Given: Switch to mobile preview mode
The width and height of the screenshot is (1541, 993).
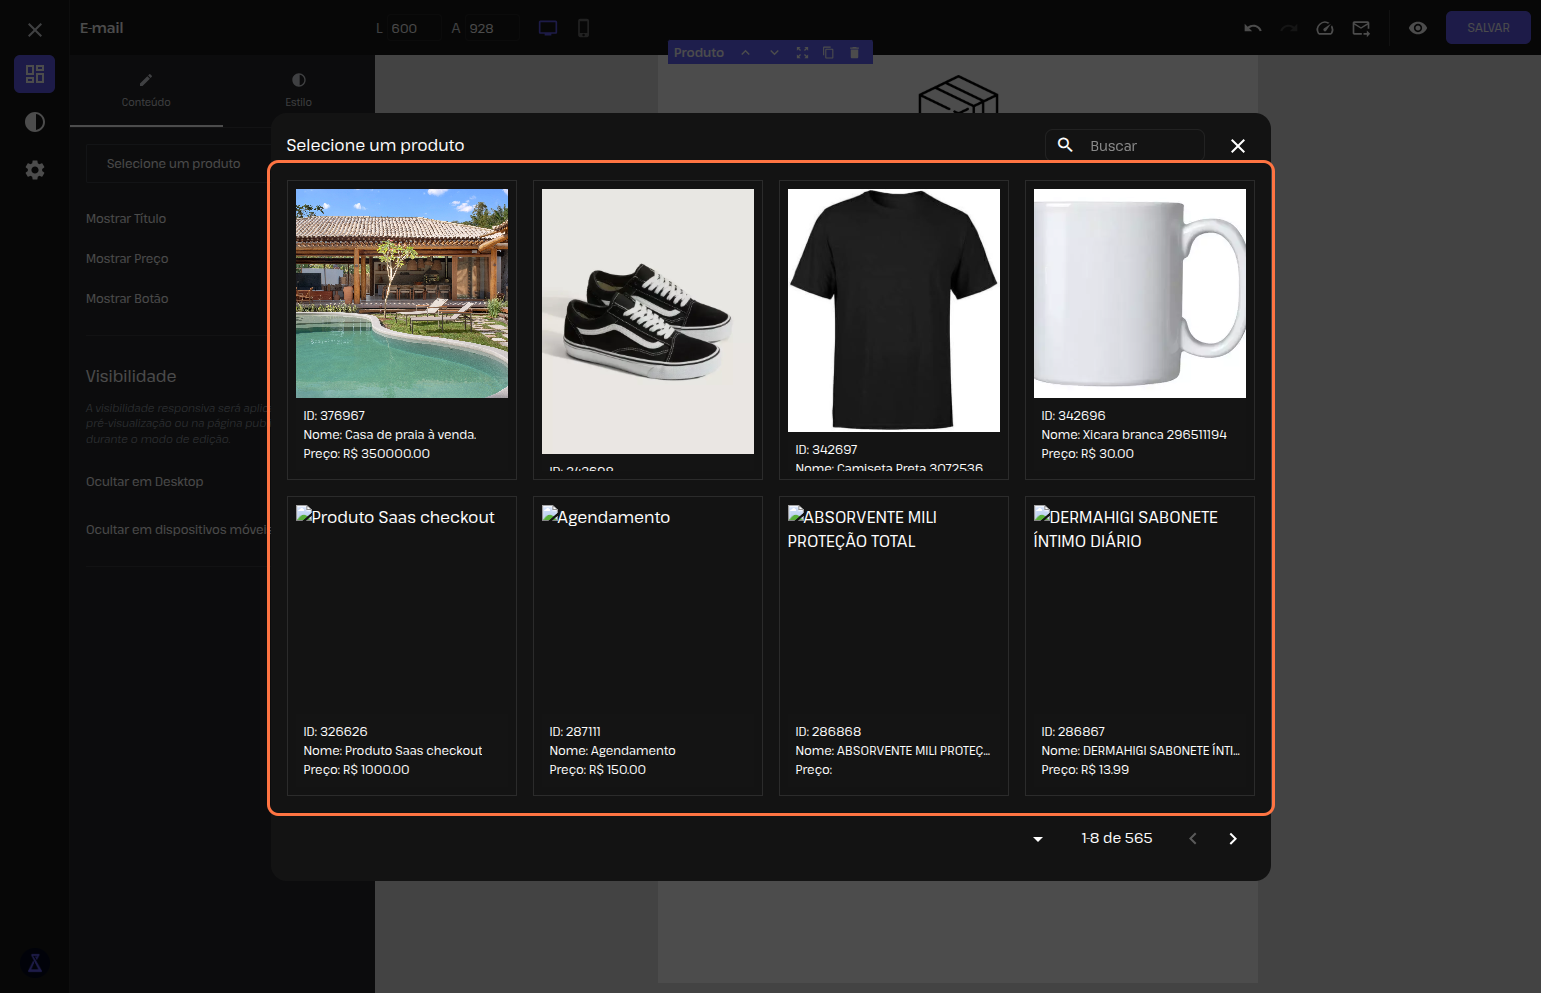Looking at the screenshot, I should [583, 28].
